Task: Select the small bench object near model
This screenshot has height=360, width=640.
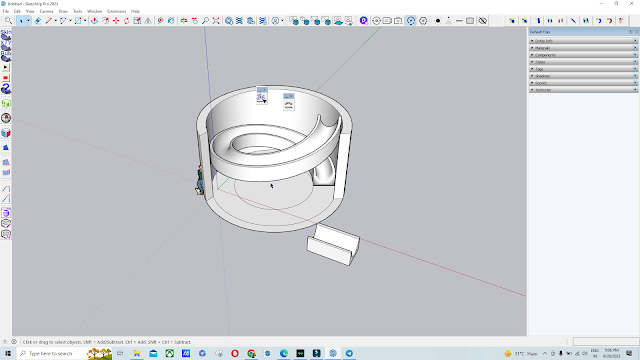Action: click(333, 244)
